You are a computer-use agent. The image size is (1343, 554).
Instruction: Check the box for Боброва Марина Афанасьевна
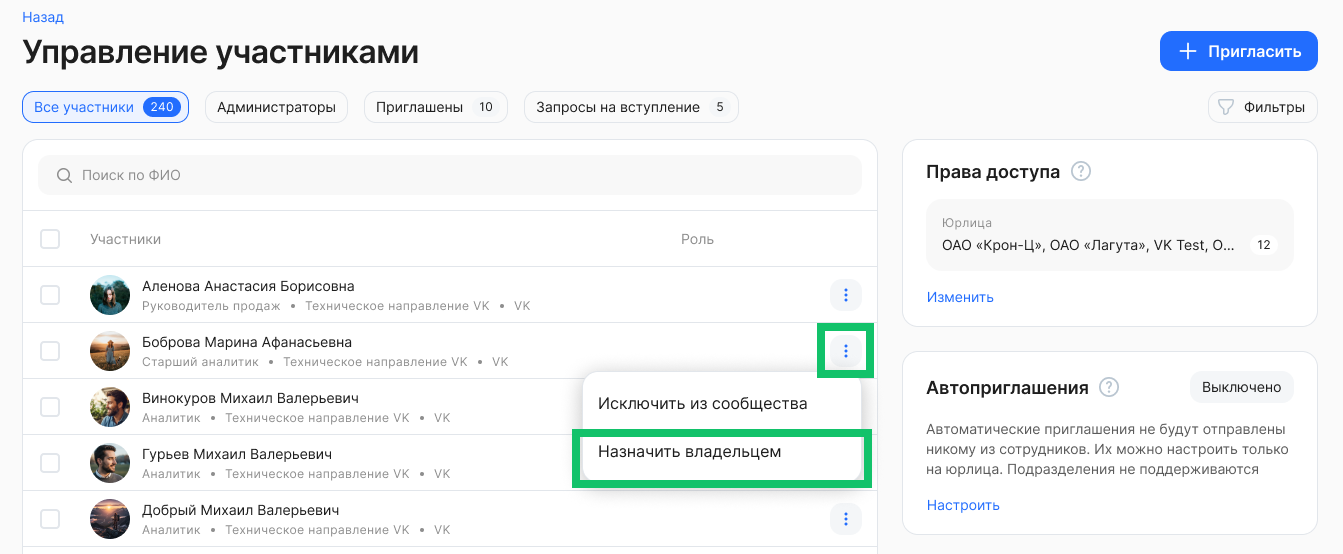pyautogui.click(x=50, y=351)
